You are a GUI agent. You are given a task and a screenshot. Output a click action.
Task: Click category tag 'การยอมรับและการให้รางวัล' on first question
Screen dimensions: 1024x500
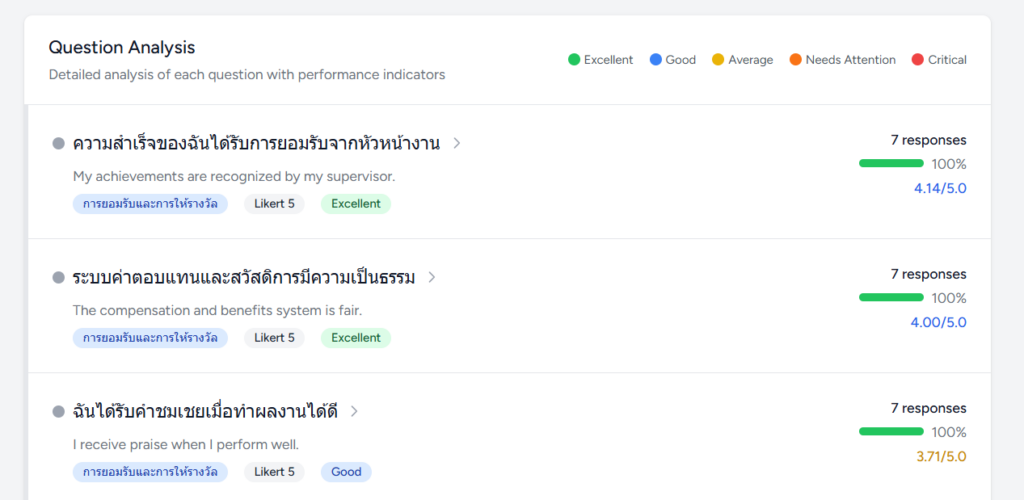(150, 204)
